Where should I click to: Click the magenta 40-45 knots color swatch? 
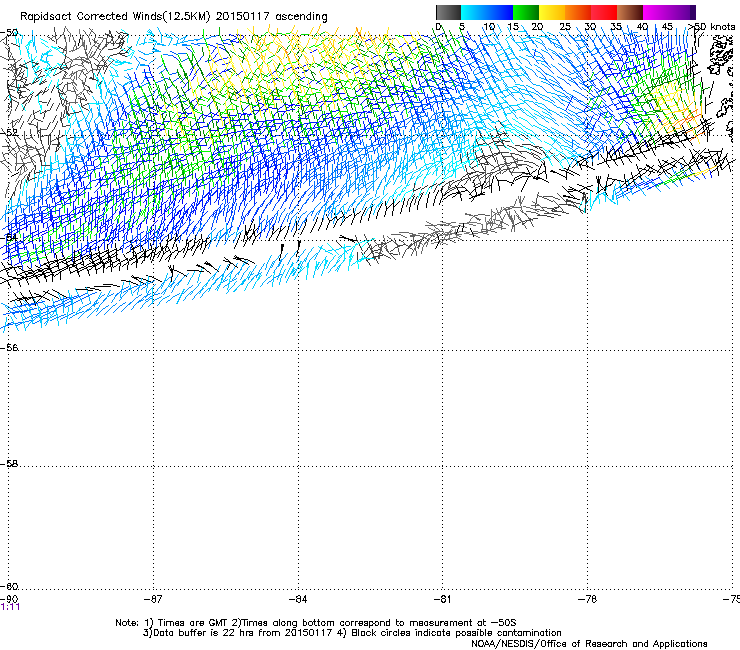[656, 12]
